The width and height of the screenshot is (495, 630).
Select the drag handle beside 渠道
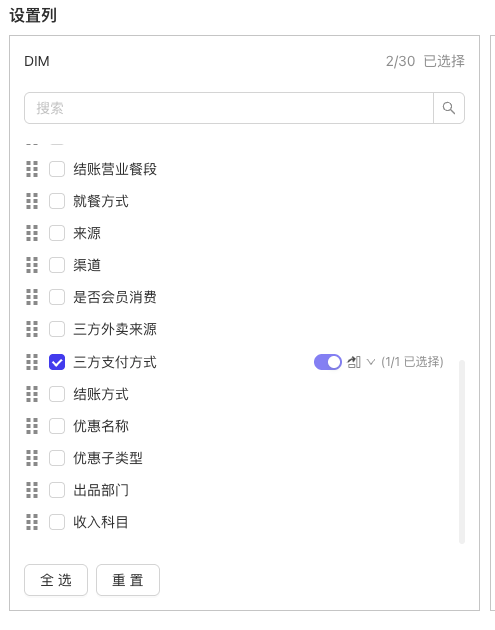32,265
